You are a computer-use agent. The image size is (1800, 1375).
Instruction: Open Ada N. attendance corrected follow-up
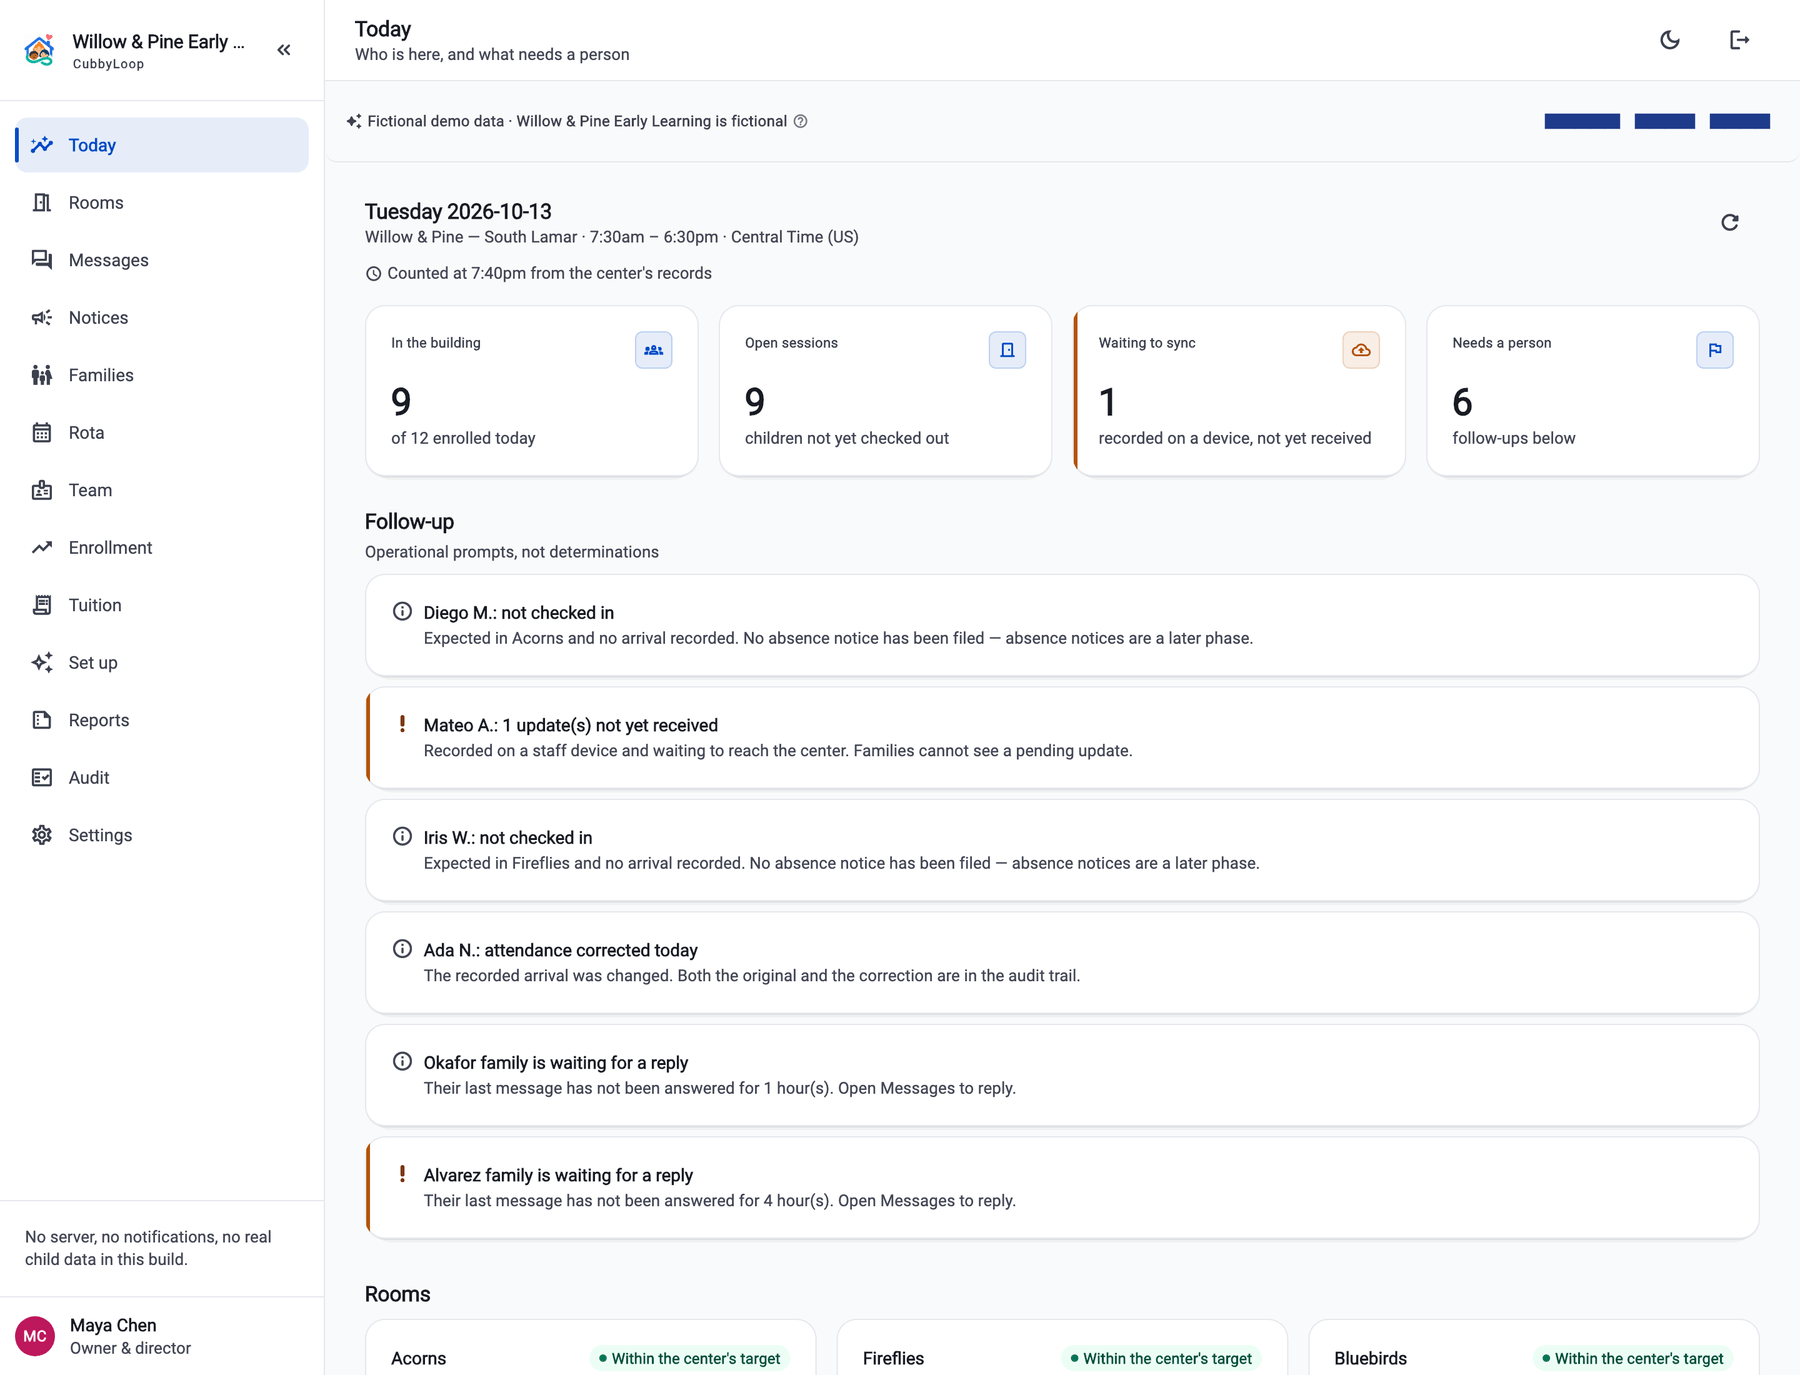point(1062,963)
